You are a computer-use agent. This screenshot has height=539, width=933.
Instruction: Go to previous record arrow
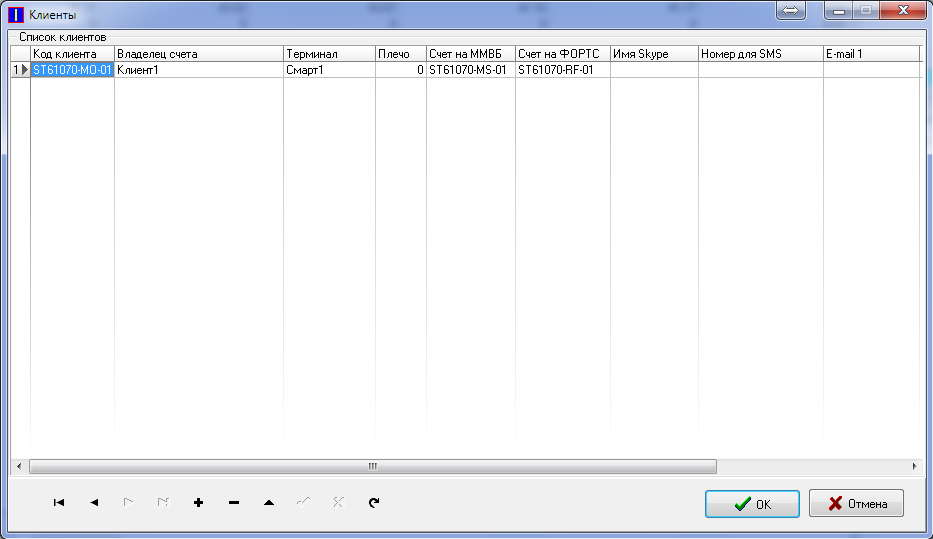click(x=94, y=503)
